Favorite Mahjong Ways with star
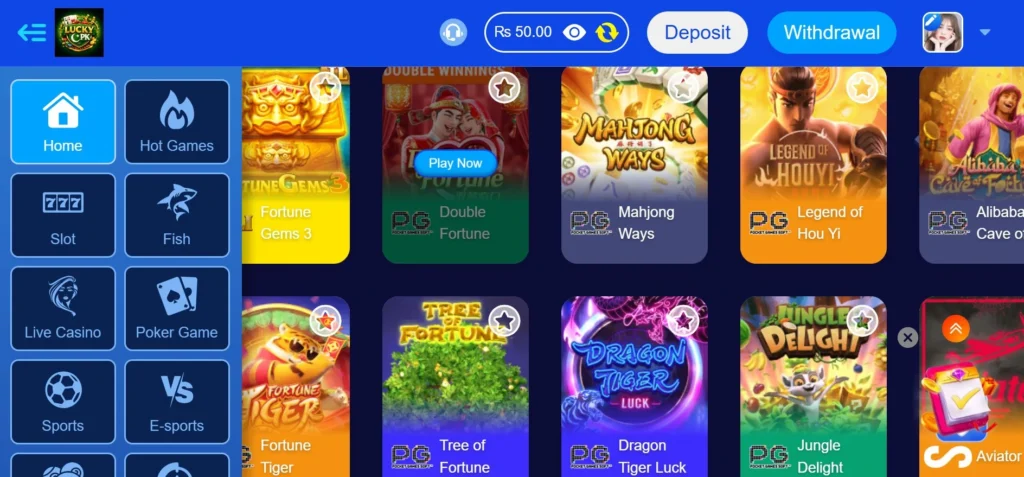This screenshot has height=477, width=1024. click(683, 87)
